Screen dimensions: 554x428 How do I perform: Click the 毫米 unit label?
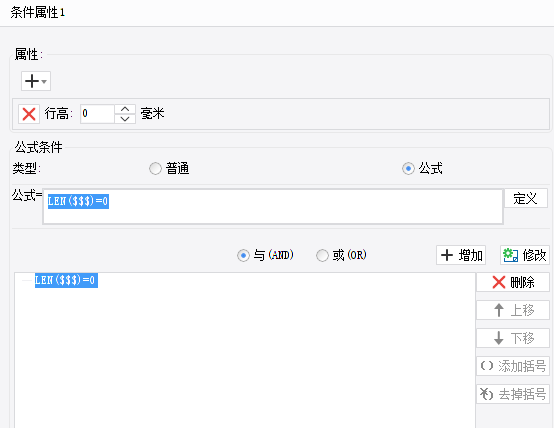pos(153,113)
